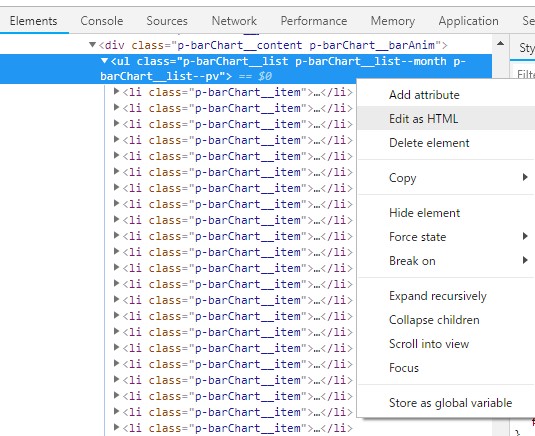Select Delete element in the menu
Image resolution: width=535 pixels, height=436 pixels.
click(429, 143)
